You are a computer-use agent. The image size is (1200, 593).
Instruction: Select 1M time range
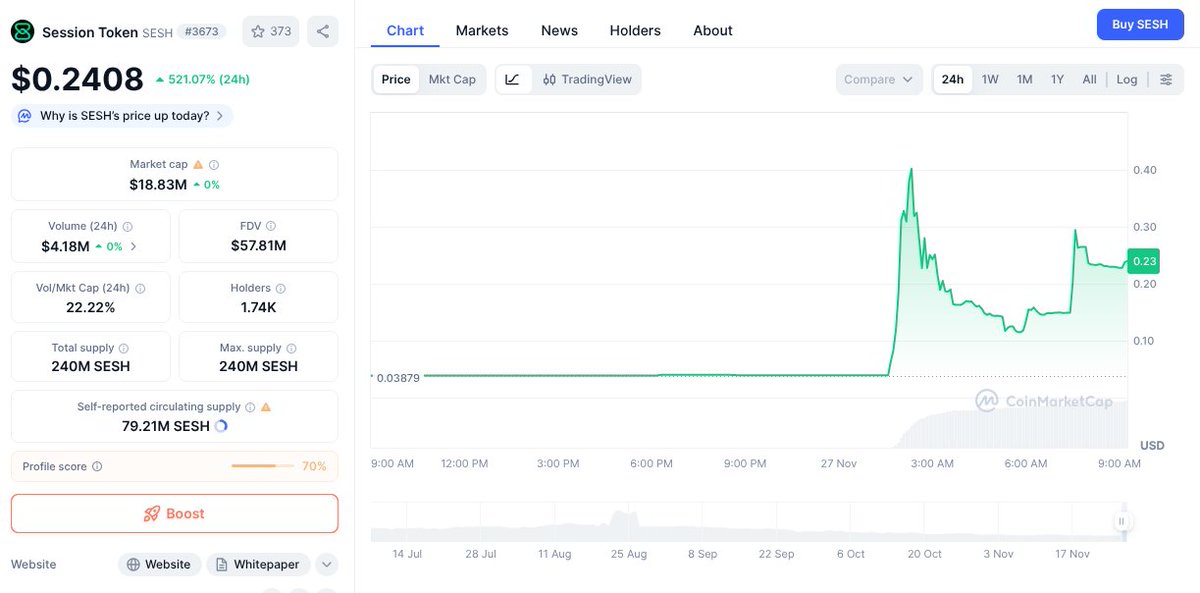tap(1025, 79)
